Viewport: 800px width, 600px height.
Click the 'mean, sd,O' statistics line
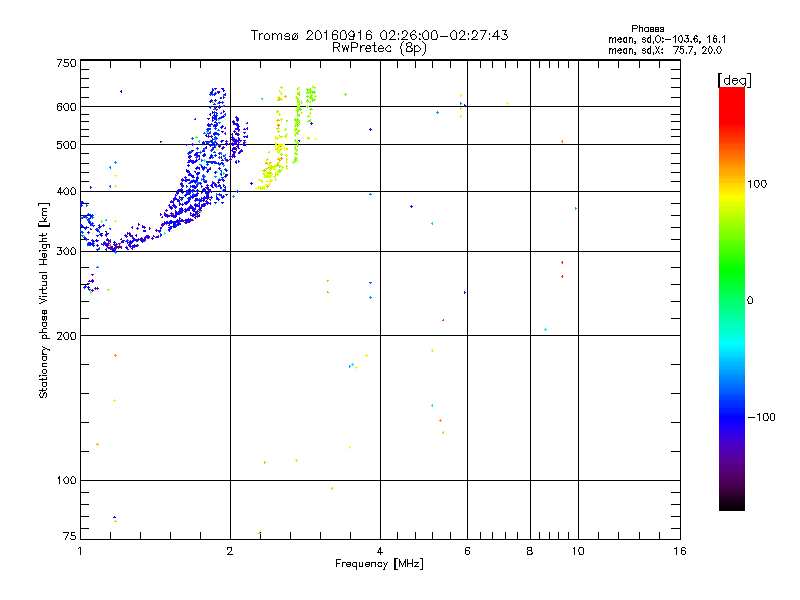[667, 39]
